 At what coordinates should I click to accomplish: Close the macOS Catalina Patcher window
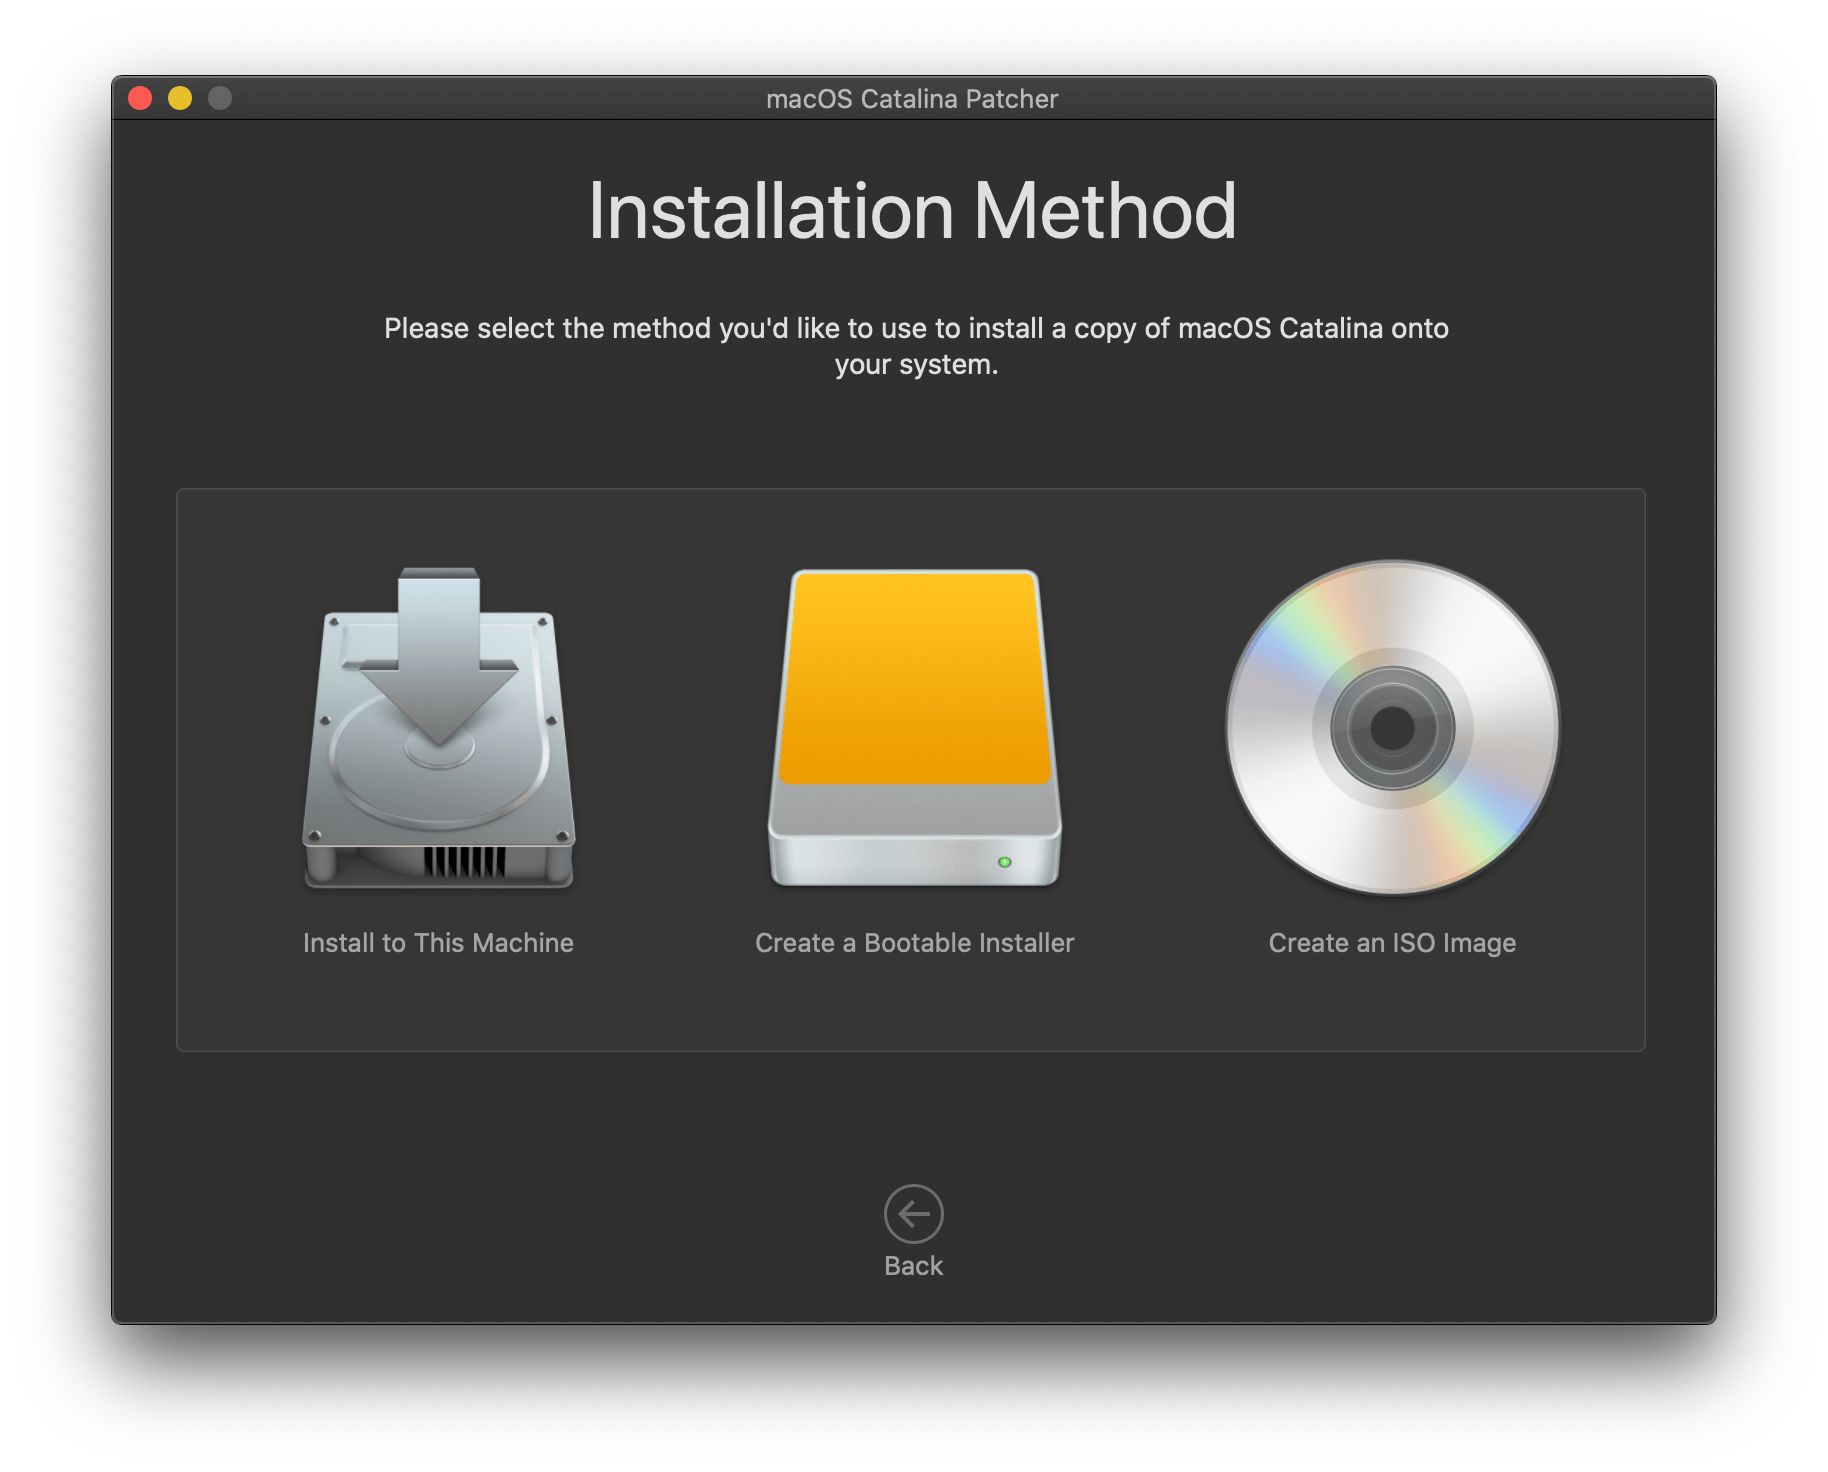point(140,98)
